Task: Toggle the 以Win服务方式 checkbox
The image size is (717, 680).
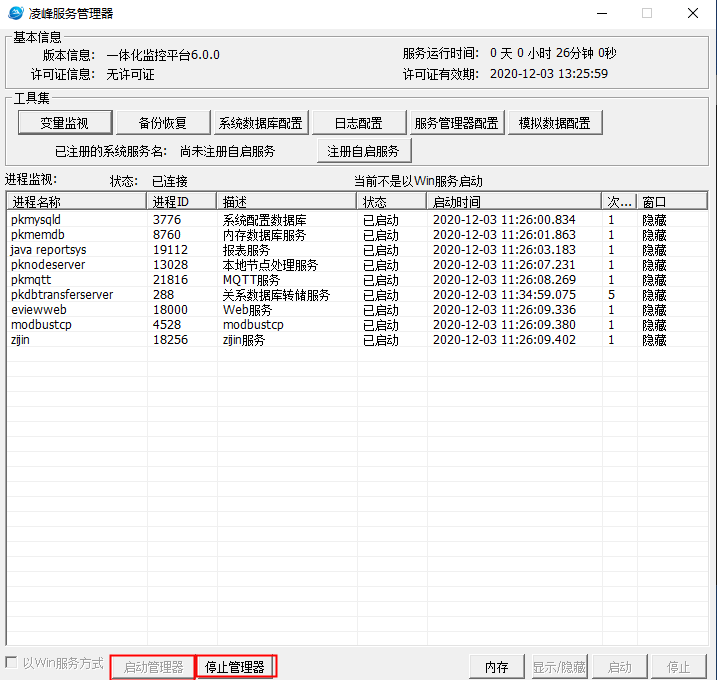Action: [x=11, y=662]
